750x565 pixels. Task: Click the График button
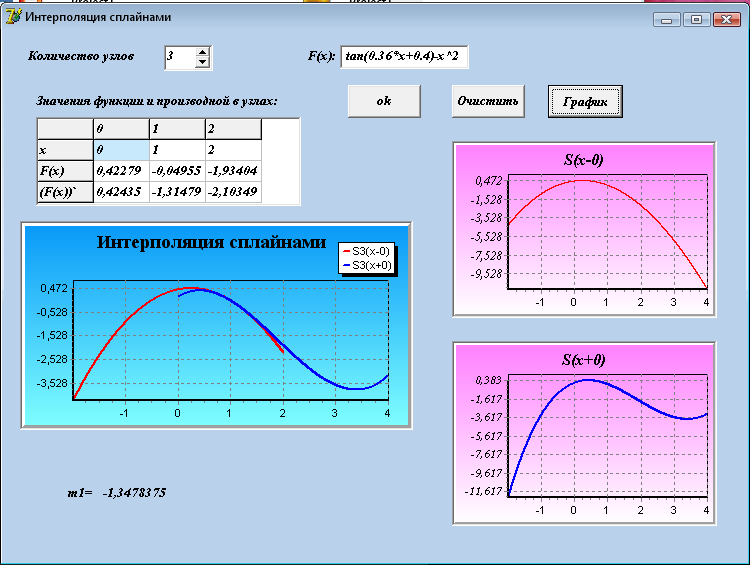585,101
